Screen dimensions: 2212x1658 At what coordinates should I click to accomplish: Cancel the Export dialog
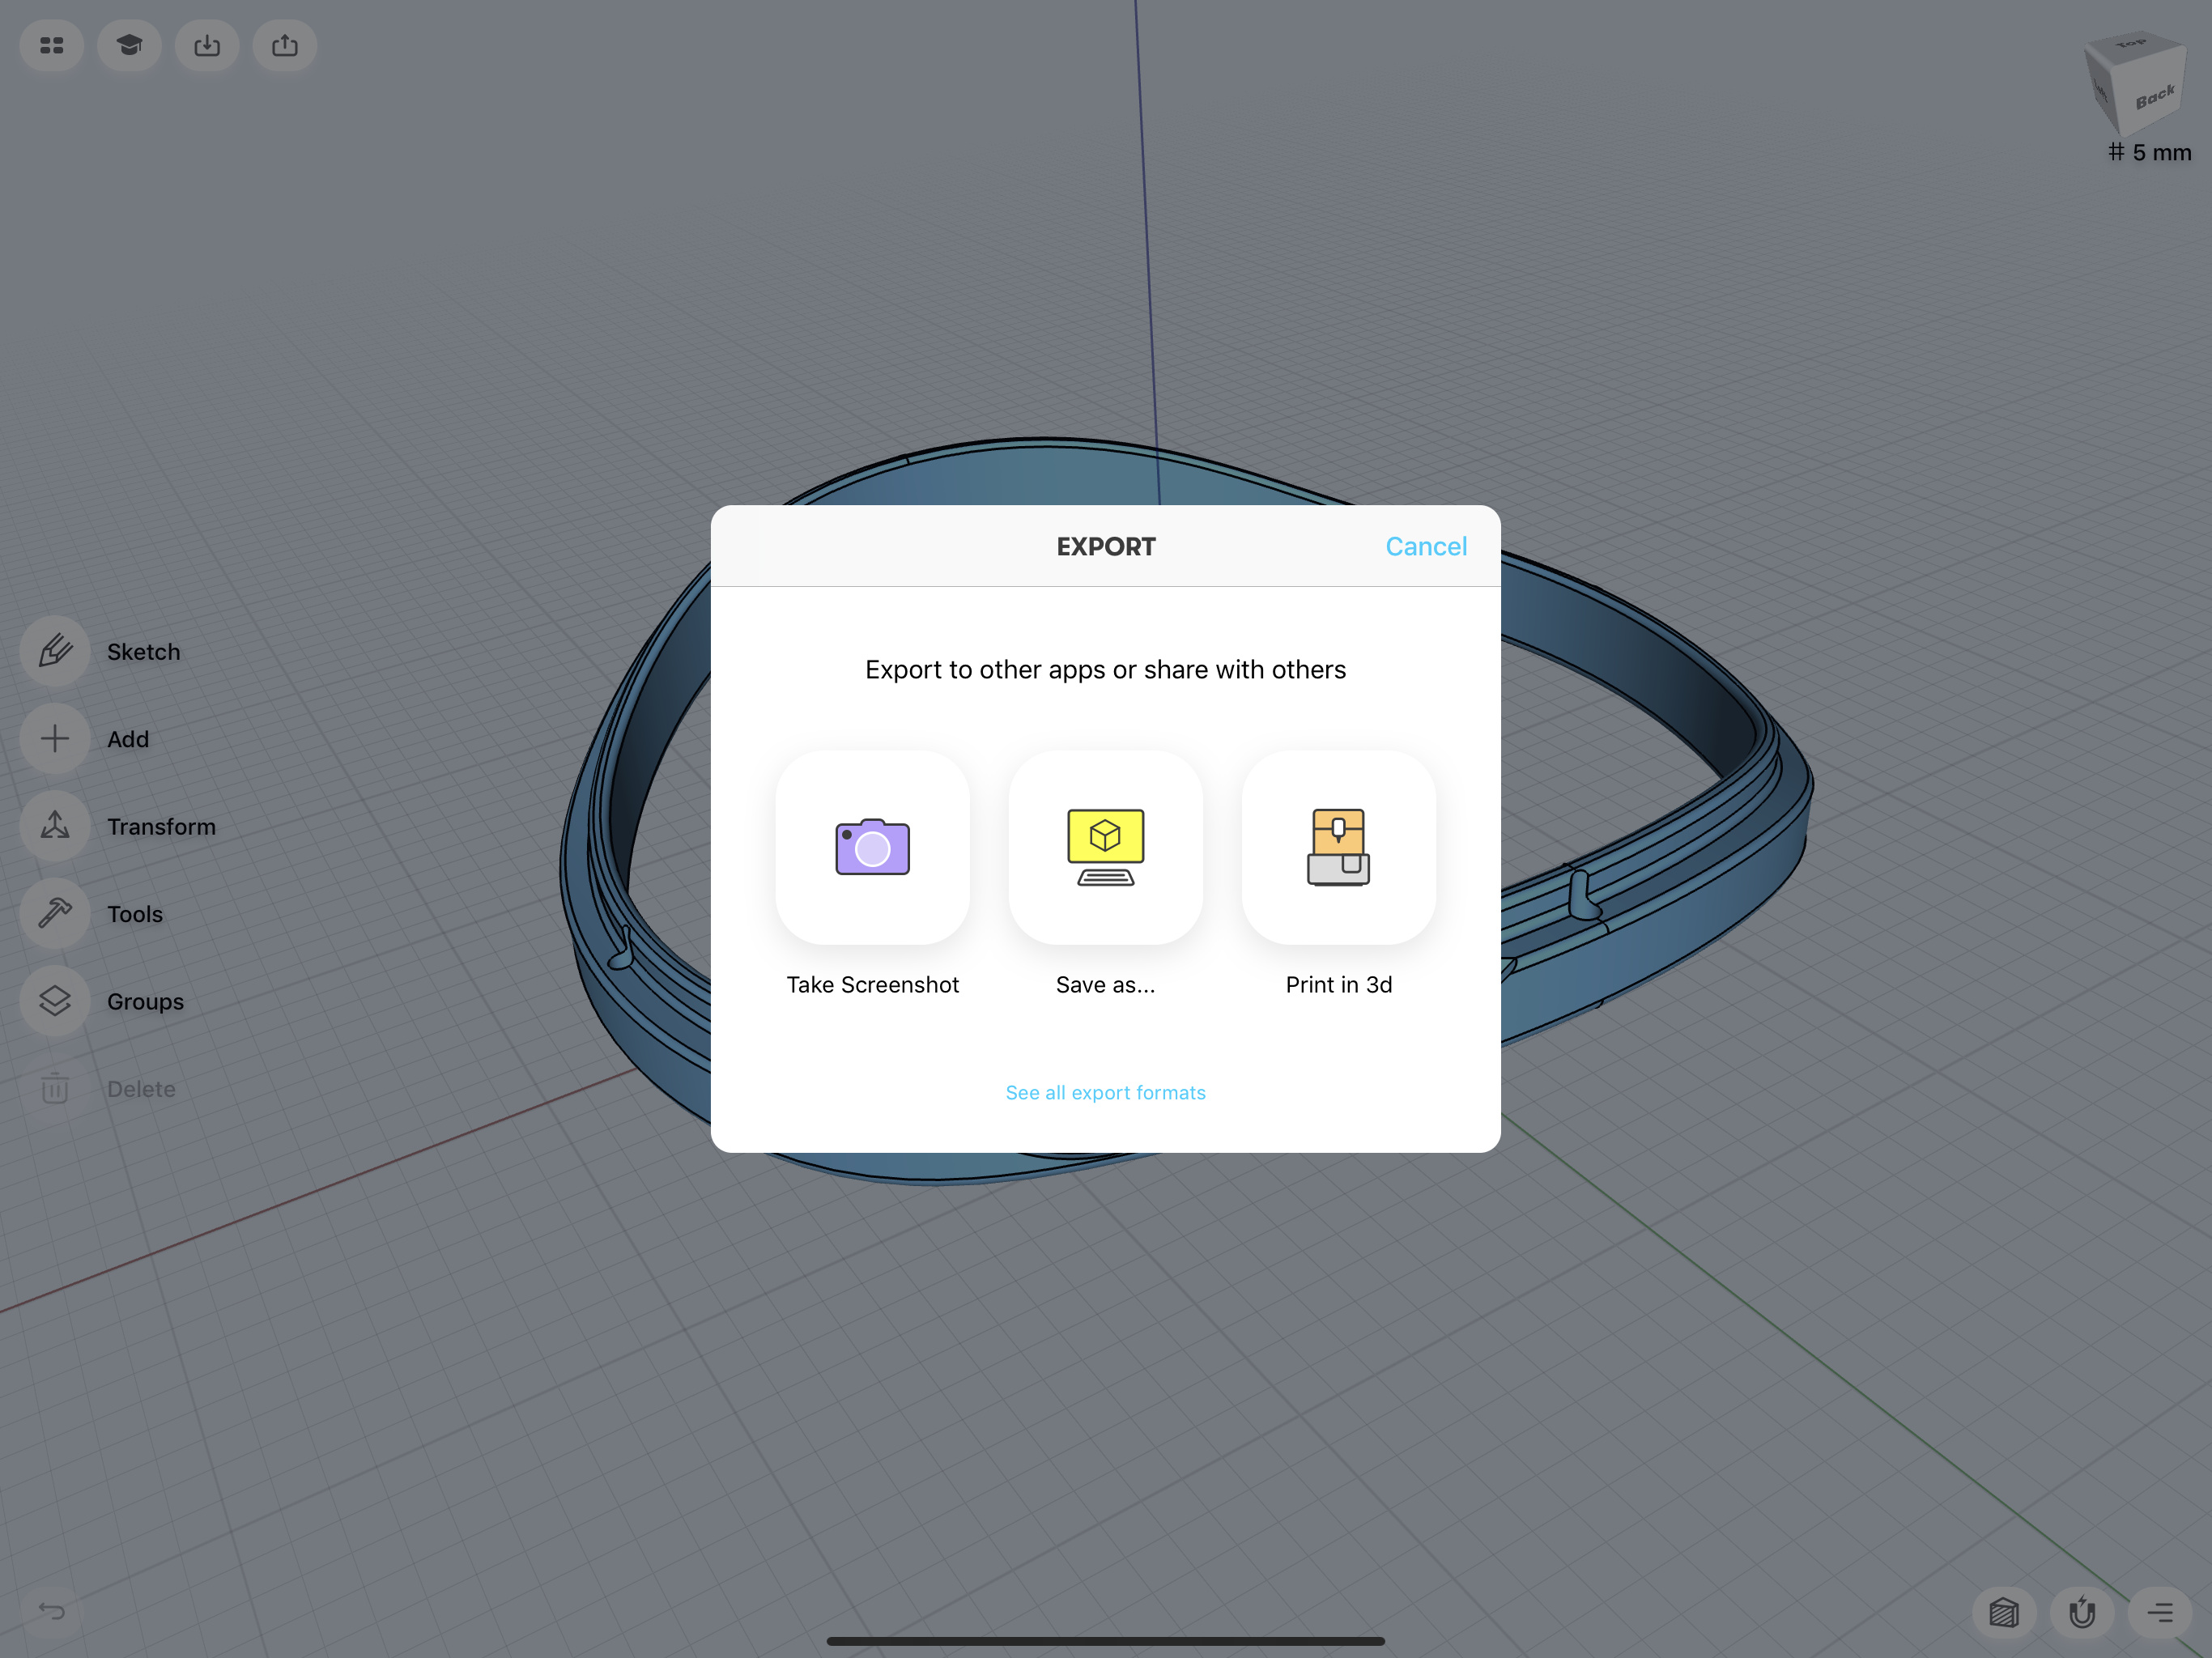point(1425,547)
